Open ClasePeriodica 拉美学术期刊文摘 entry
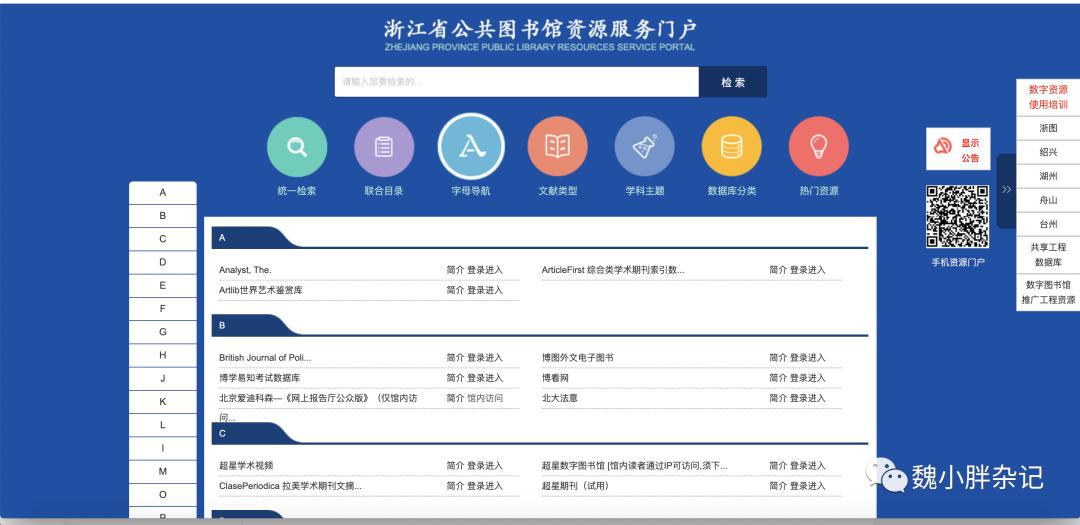1080x525 pixels. click(291, 486)
